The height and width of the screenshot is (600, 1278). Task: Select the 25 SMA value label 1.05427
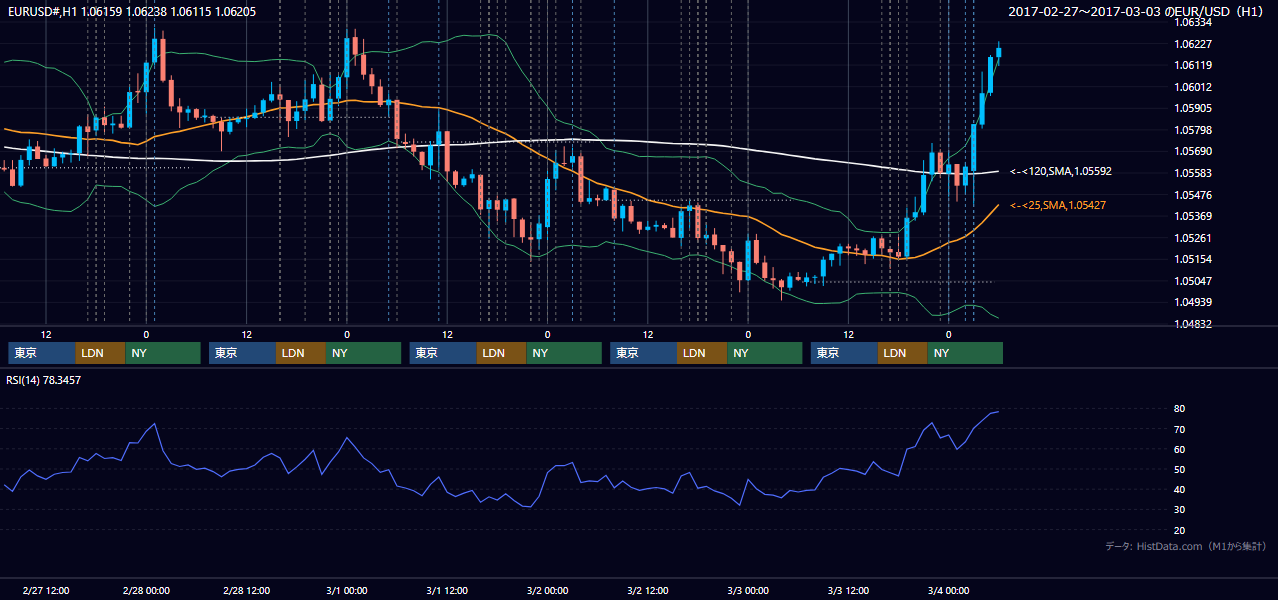tap(1059, 205)
